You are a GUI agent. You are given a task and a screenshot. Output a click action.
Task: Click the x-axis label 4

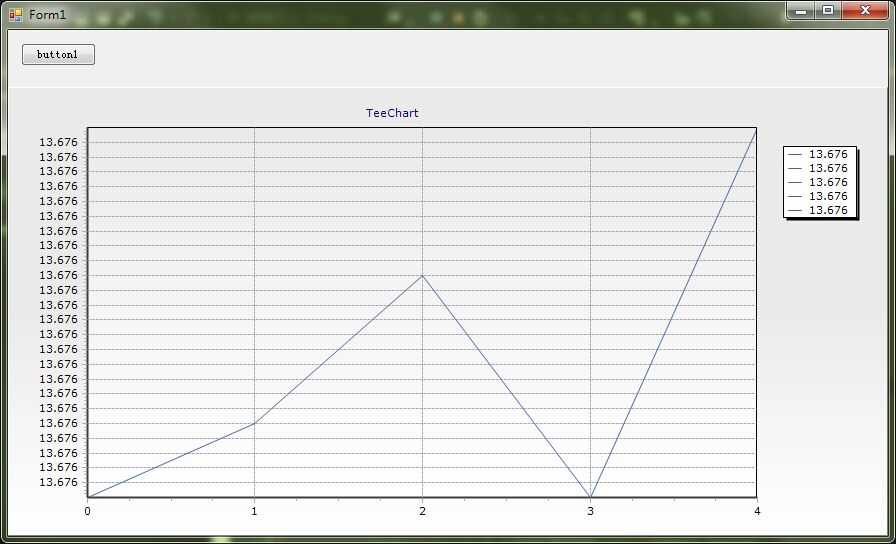coord(757,511)
